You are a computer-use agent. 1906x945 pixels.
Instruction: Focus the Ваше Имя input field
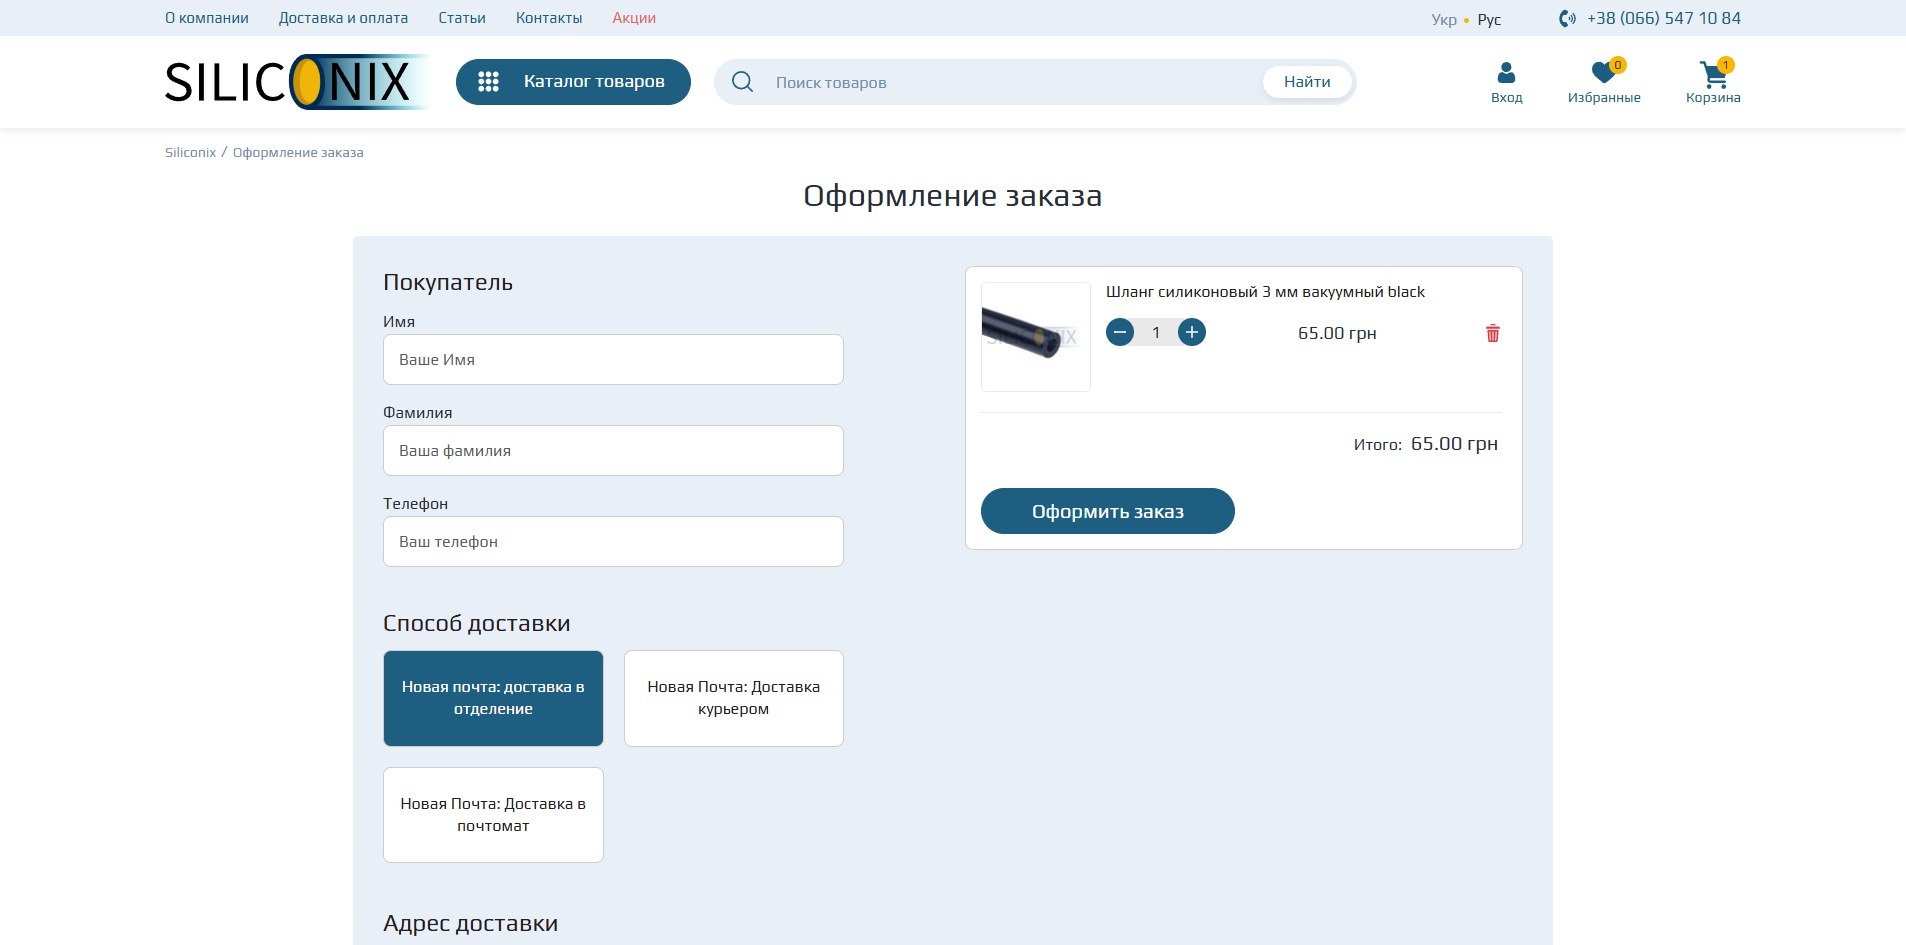coord(613,360)
